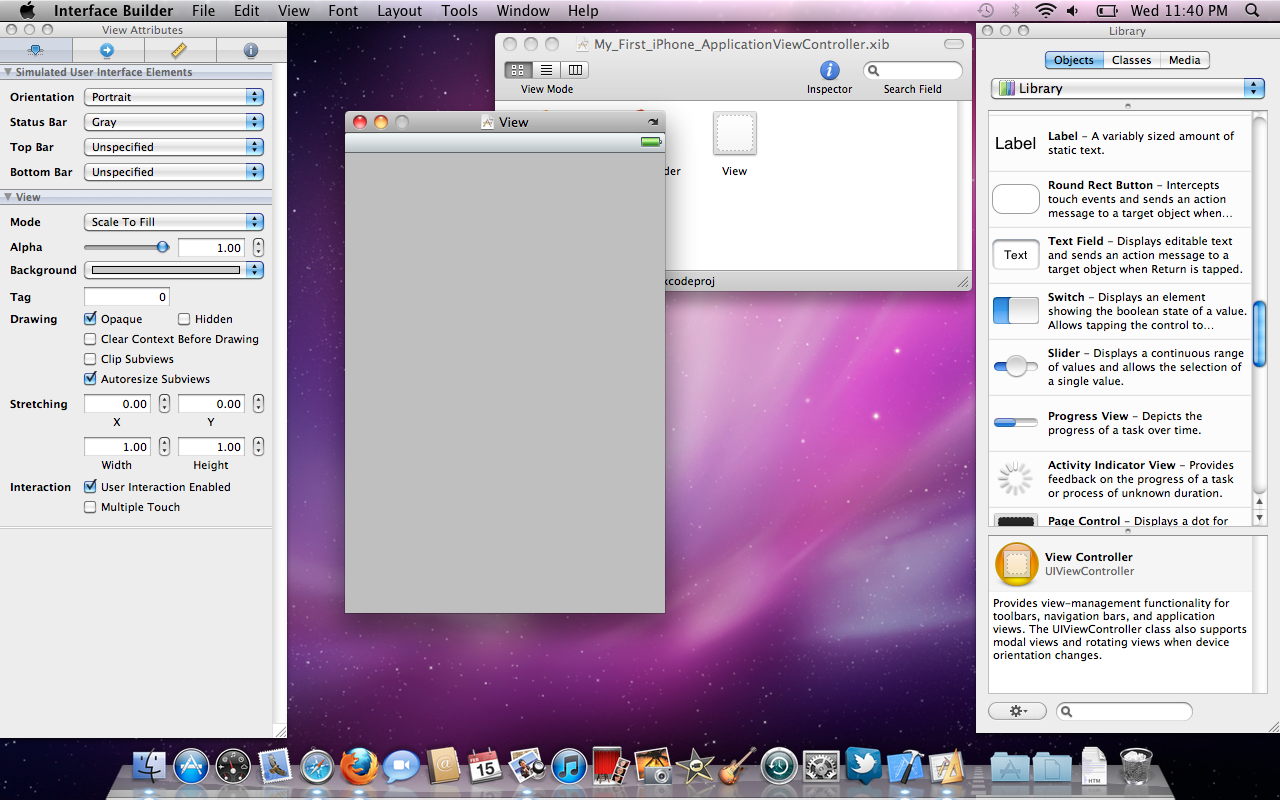Viewport: 1280px width, 800px height.
Task: Click the Alpha slider knob
Action: click(x=162, y=247)
